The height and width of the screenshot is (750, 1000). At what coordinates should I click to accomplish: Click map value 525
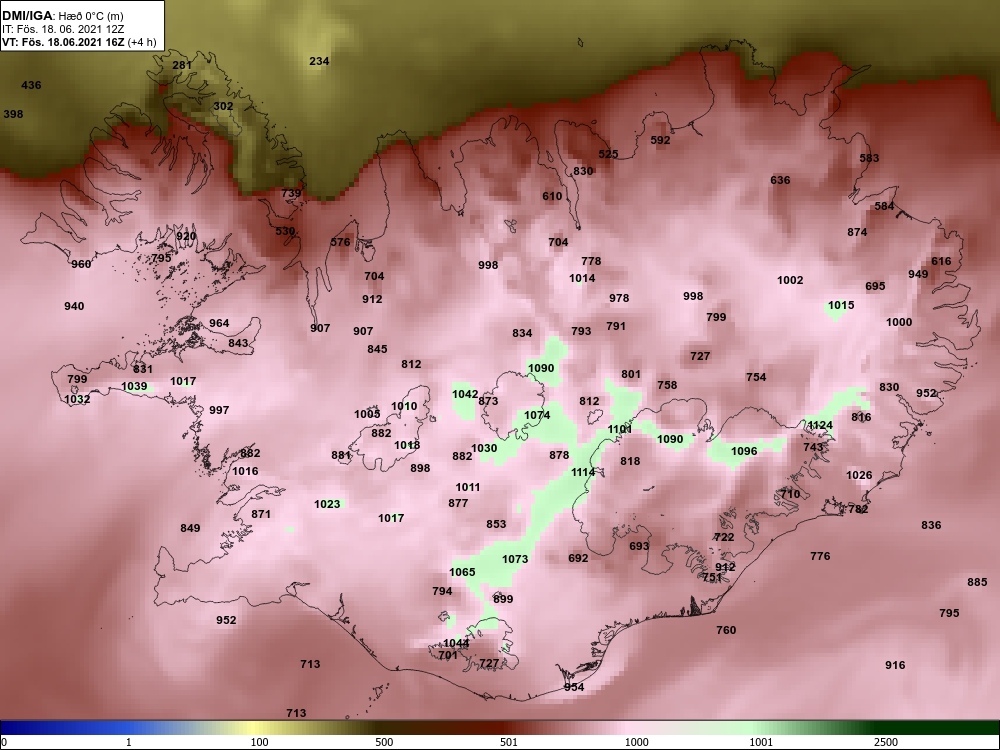(608, 154)
